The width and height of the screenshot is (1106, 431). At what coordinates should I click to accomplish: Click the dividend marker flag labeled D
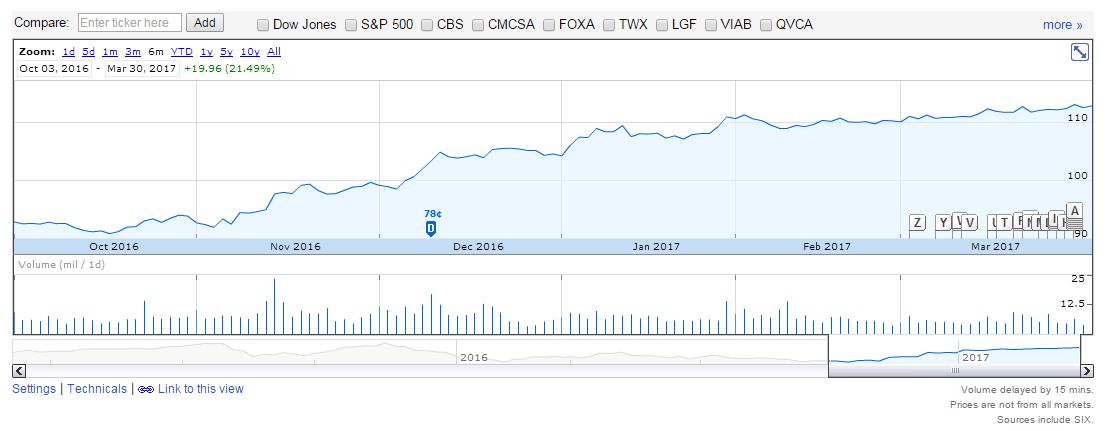(x=431, y=228)
